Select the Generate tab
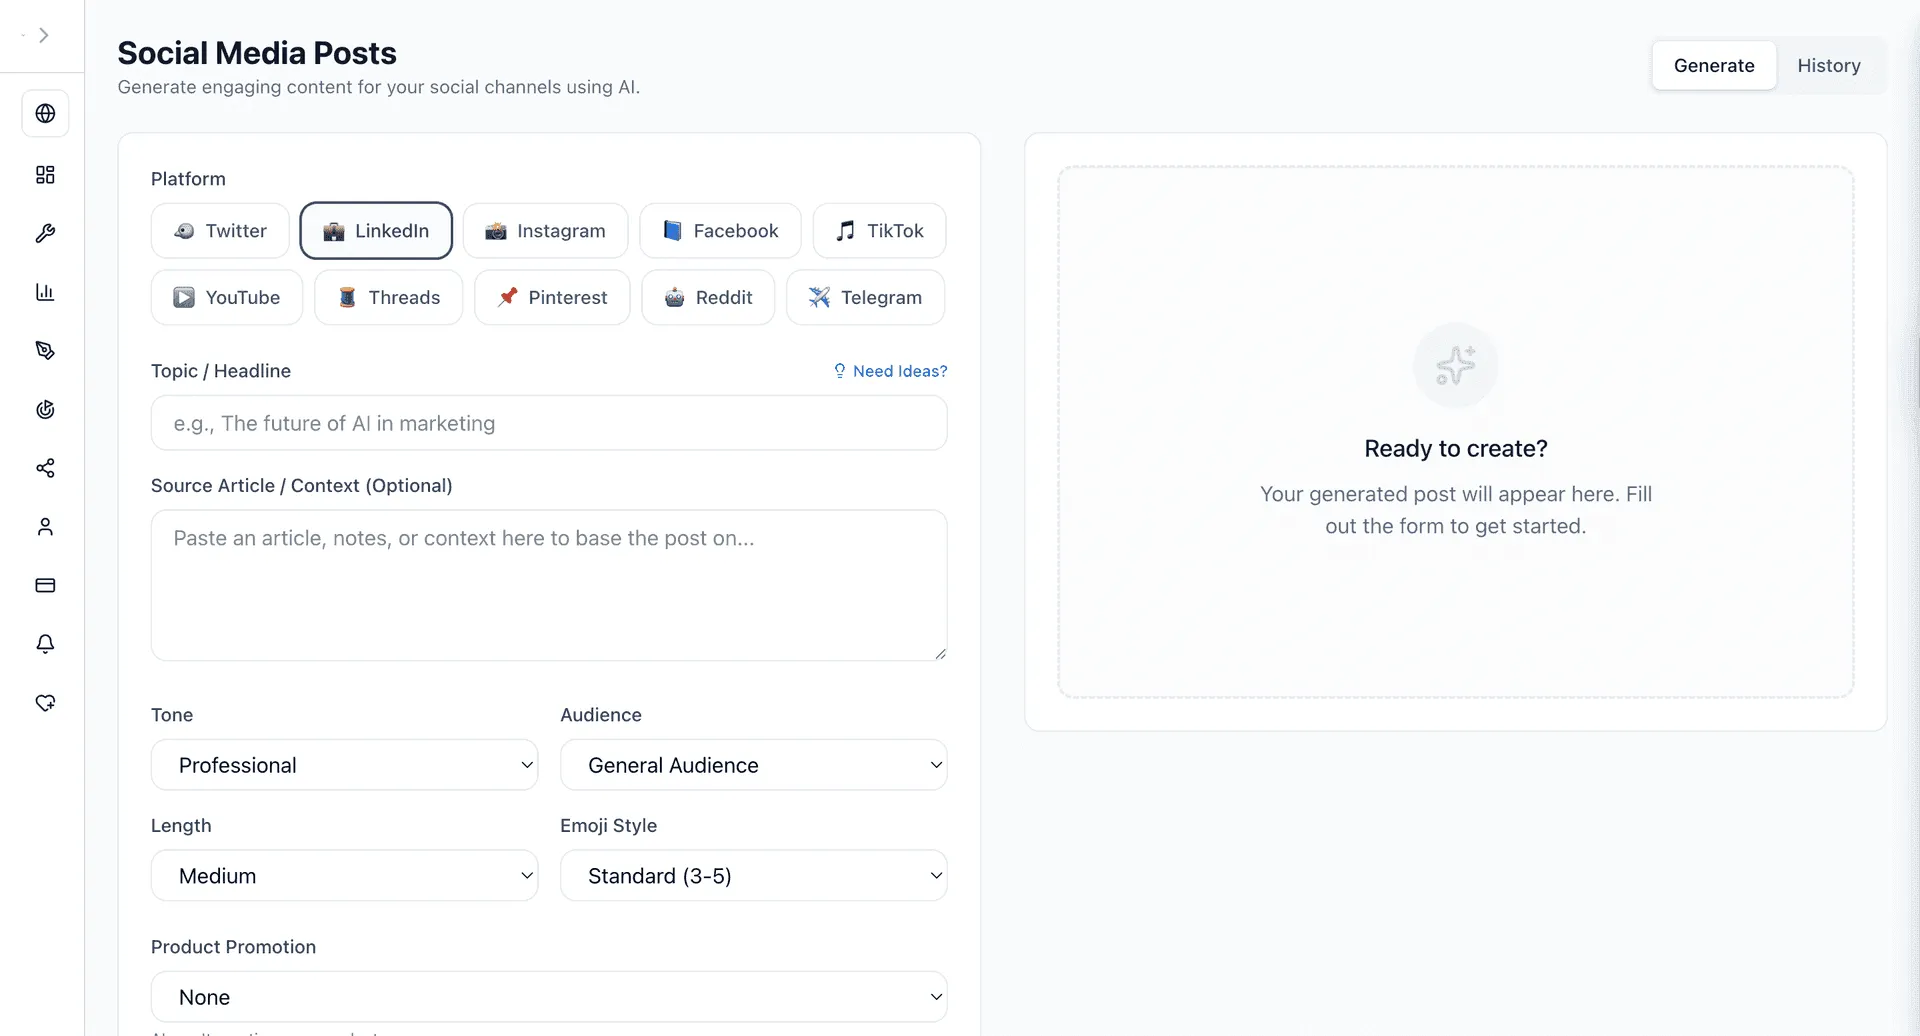 click(1713, 66)
